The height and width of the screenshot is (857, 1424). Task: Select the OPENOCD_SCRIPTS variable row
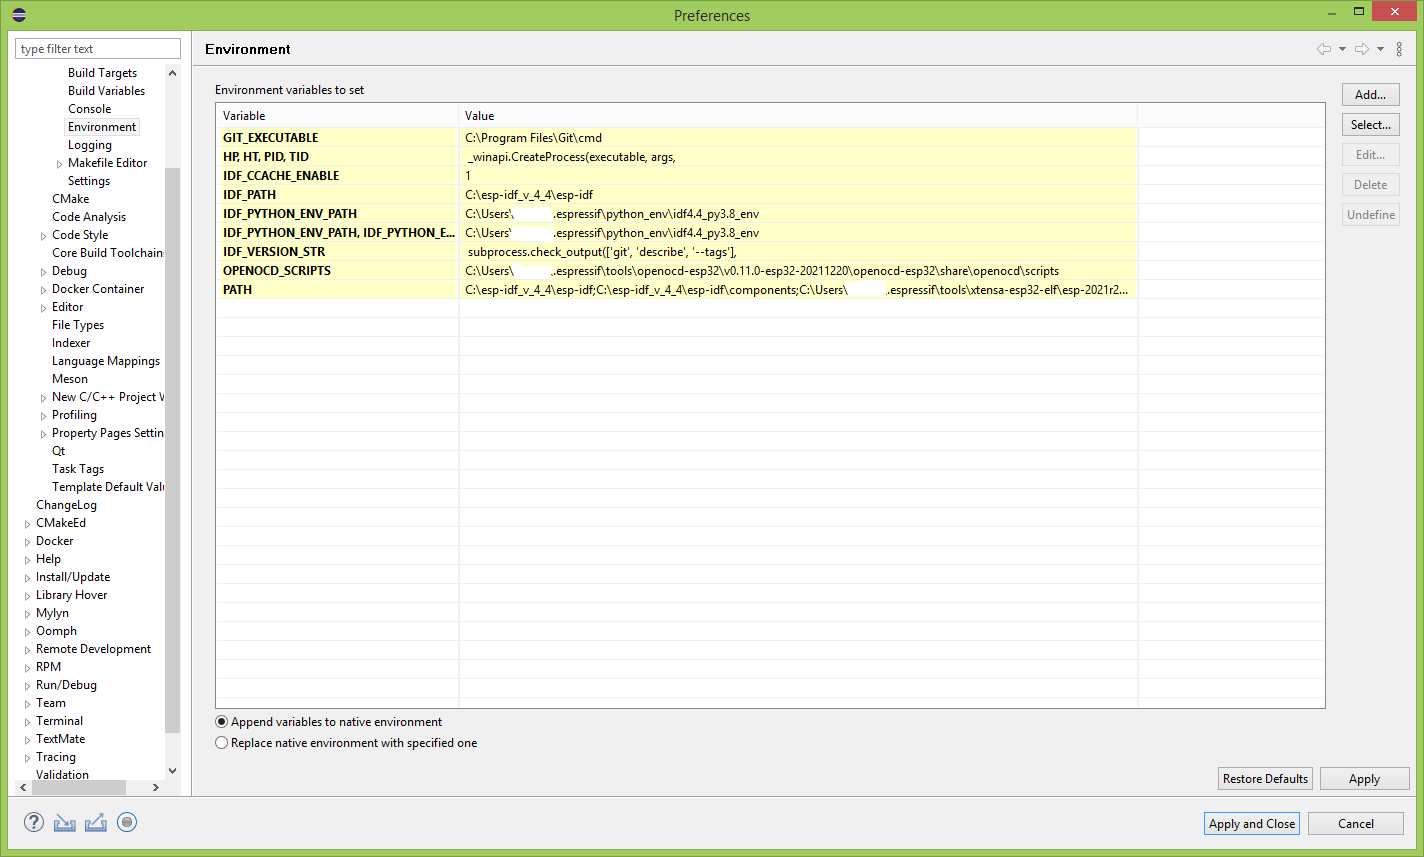click(677, 270)
